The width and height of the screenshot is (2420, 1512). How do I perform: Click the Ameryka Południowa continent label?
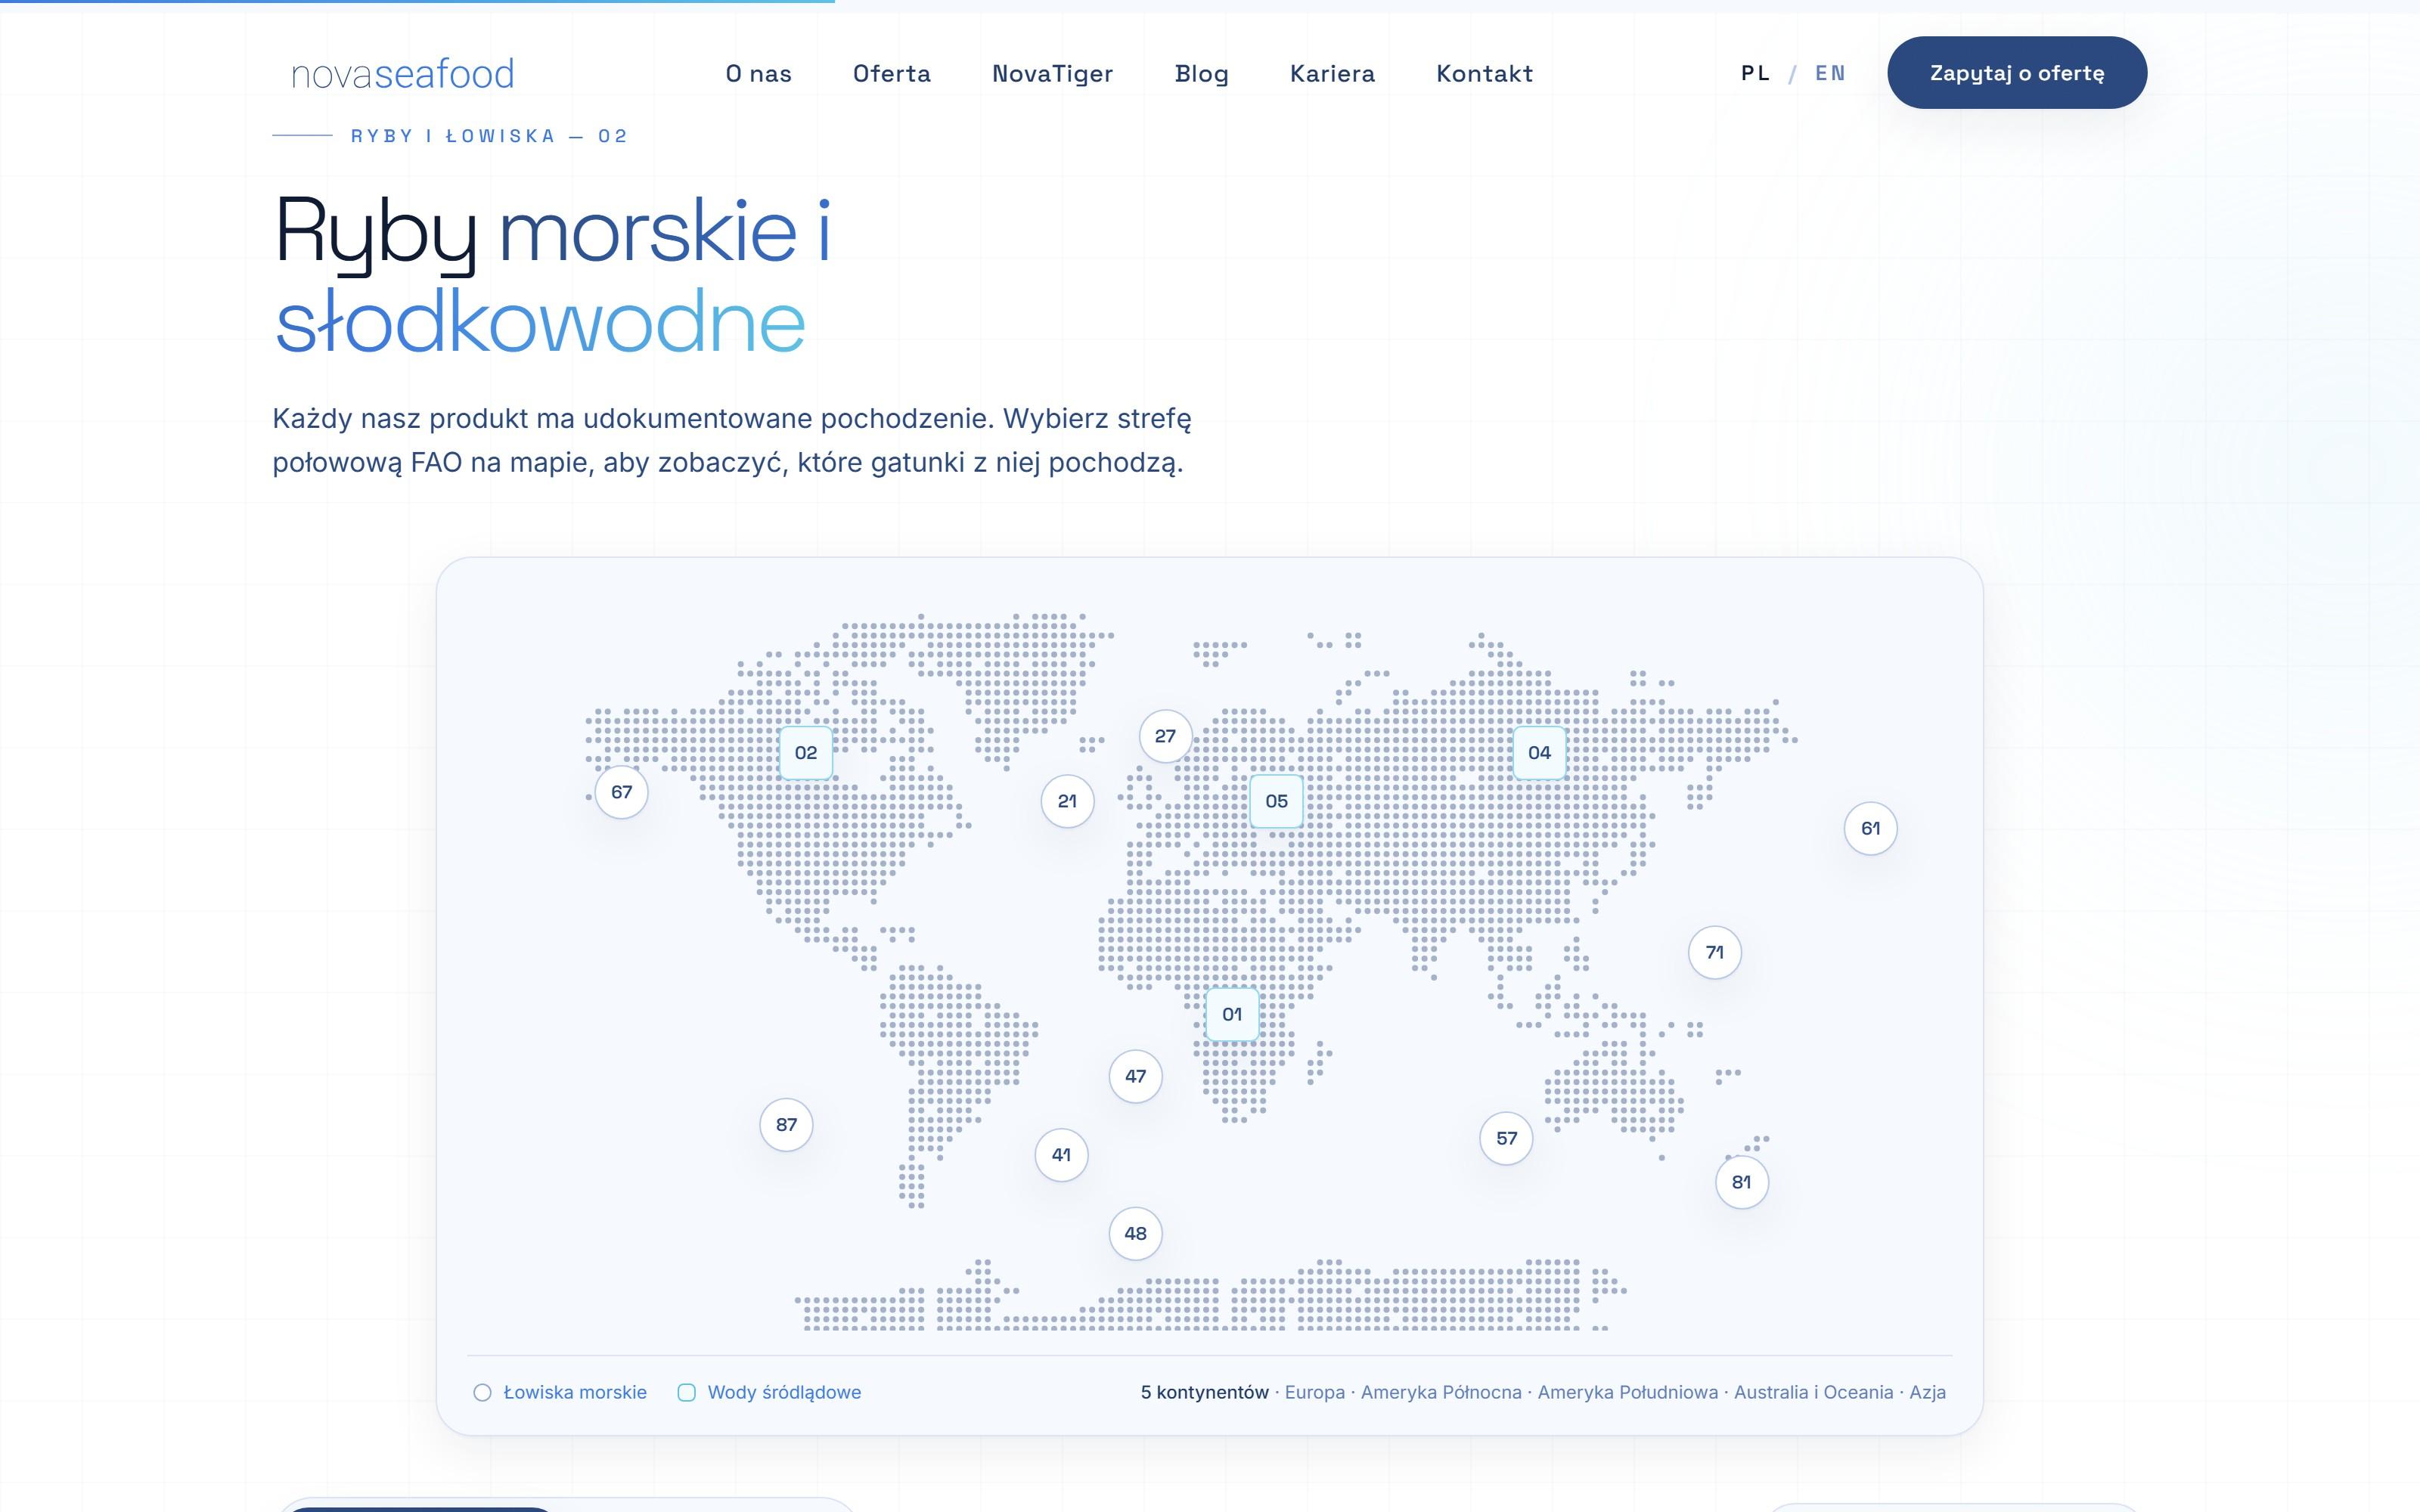[x=1628, y=1392]
